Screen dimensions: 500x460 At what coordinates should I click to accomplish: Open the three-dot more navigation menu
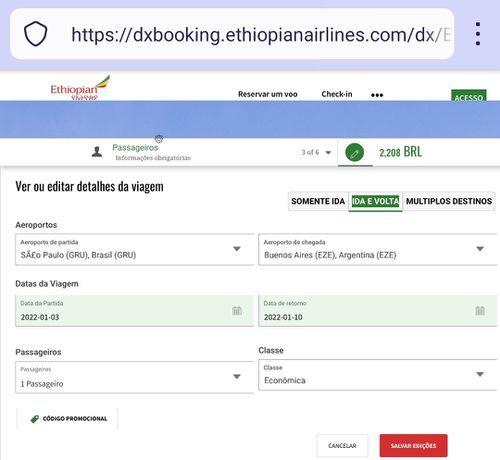[377, 95]
